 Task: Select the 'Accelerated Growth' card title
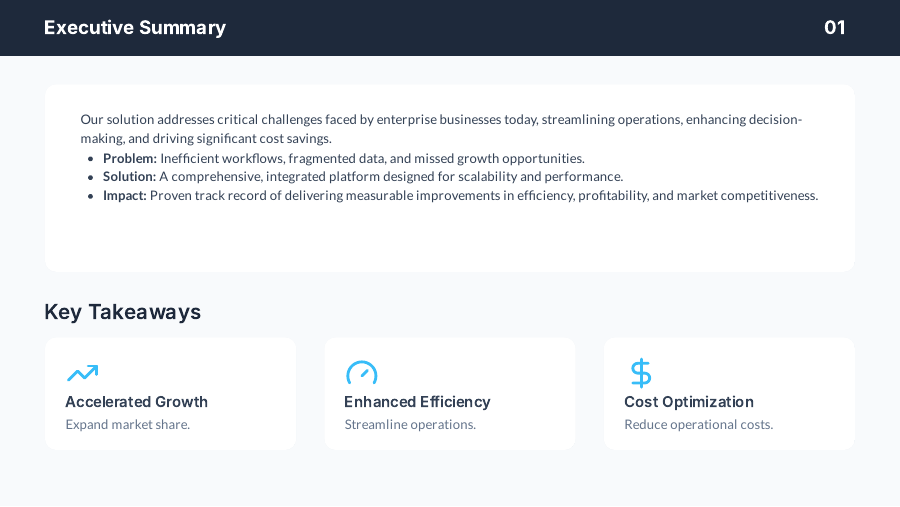[x=136, y=402]
